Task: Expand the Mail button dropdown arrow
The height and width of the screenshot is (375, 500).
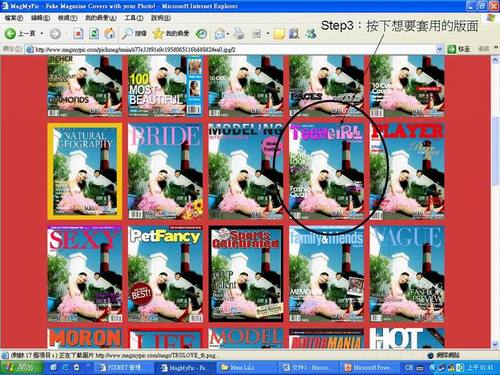Action: [x=228, y=33]
